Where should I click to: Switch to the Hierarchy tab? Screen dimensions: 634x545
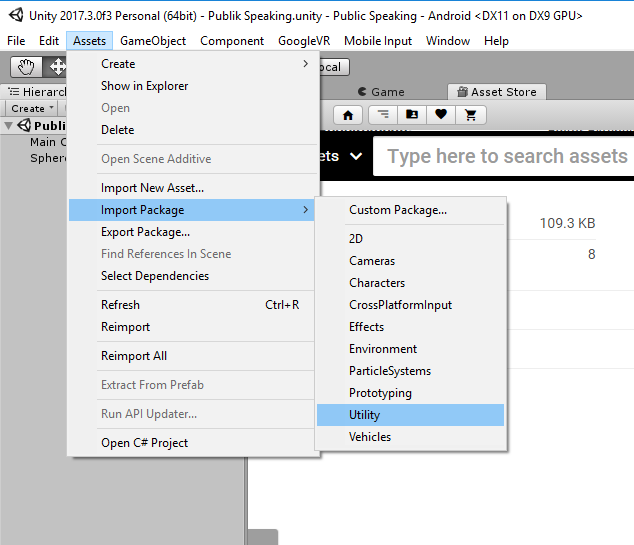point(36,92)
